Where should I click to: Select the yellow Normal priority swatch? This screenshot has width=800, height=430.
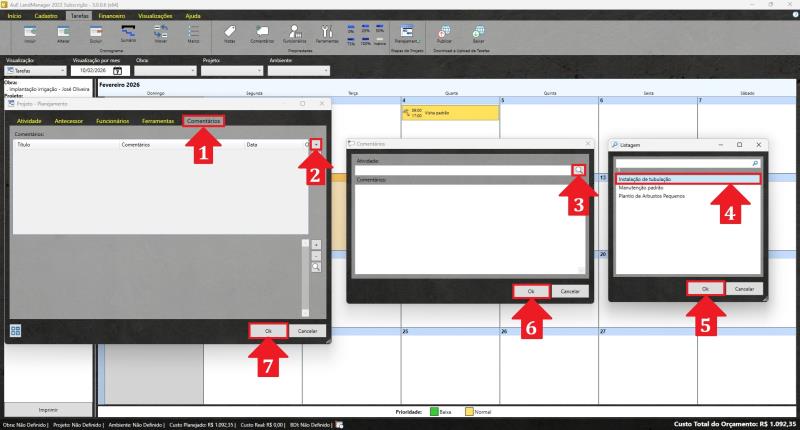468,411
